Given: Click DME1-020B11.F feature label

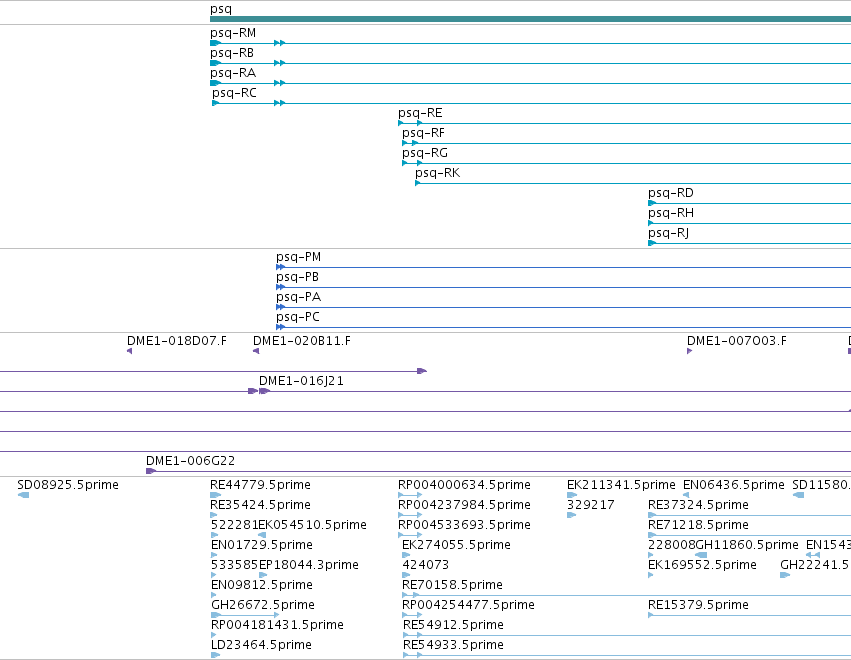Looking at the screenshot, I should click(x=302, y=341).
